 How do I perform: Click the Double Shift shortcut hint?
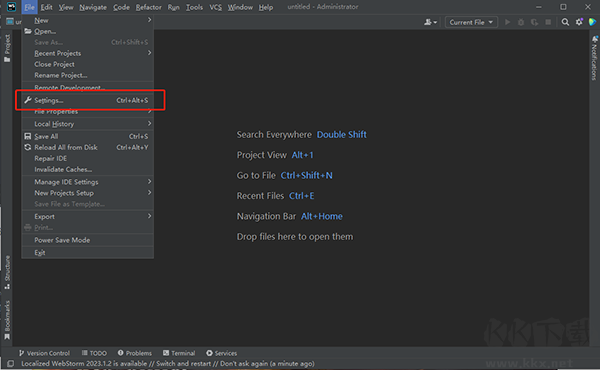341,135
